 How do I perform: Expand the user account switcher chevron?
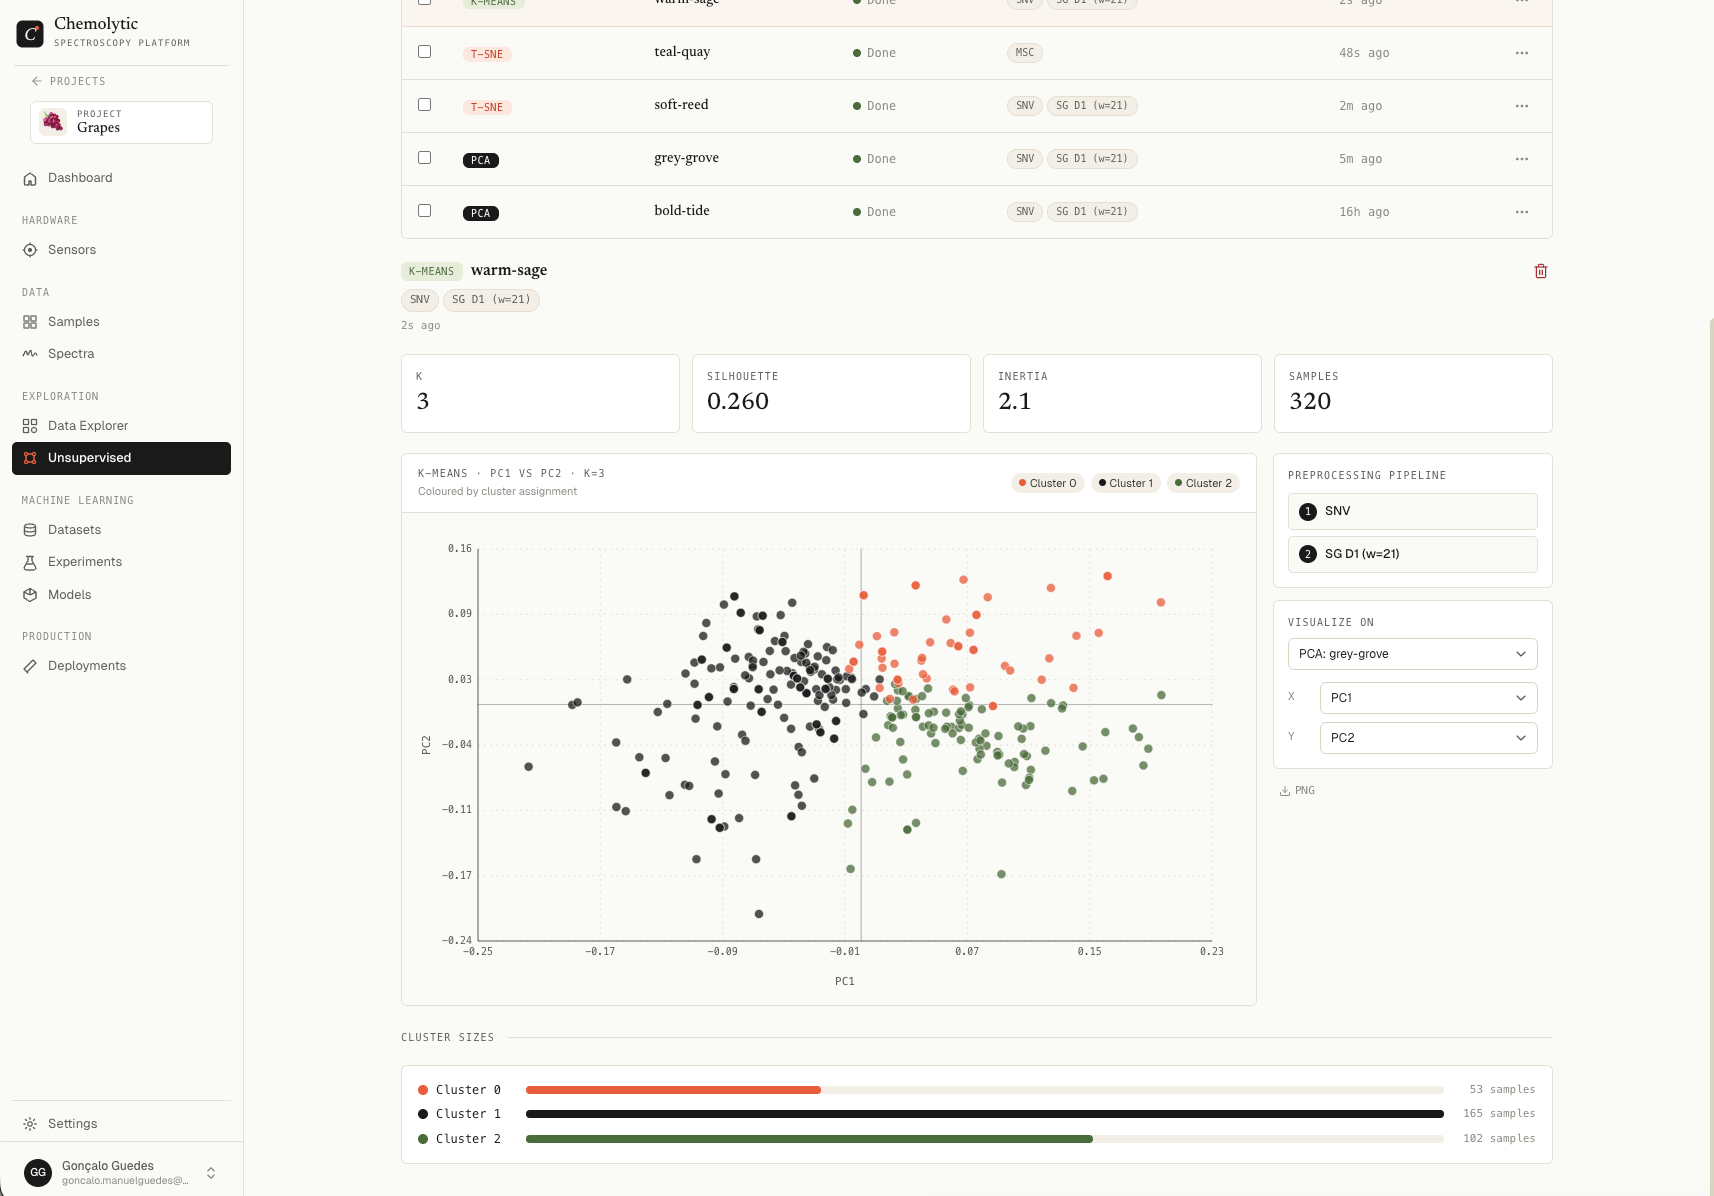click(x=211, y=1173)
